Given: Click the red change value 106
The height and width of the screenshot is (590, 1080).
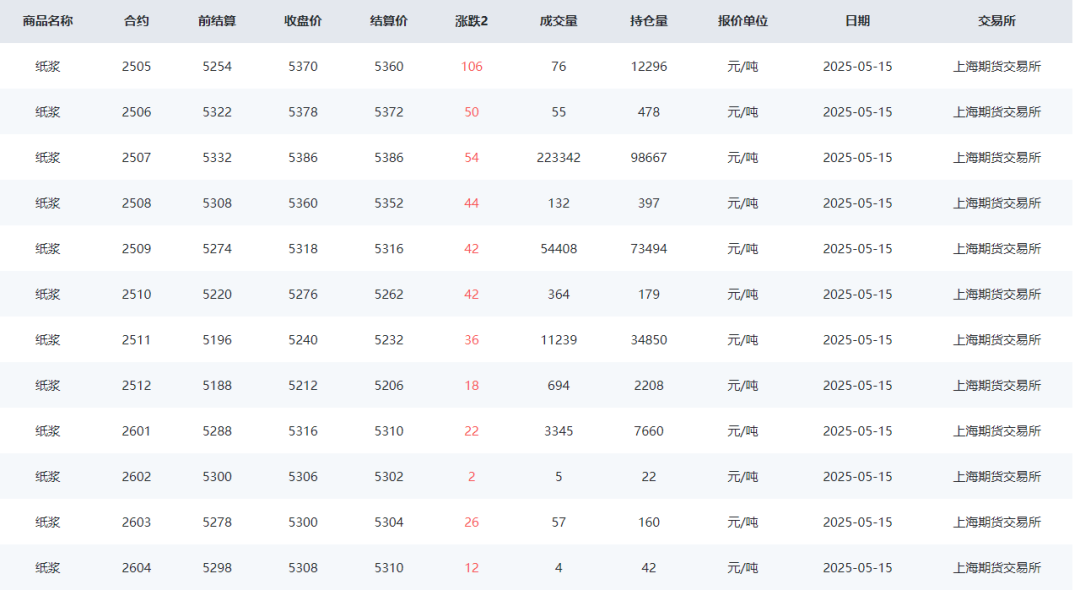Looking at the screenshot, I should pos(471,67).
